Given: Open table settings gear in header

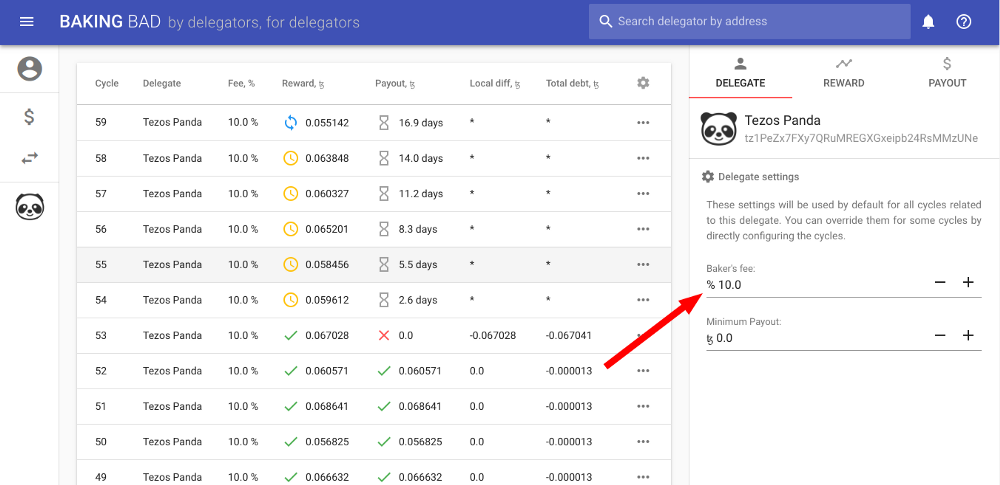Looking at the screenshot, I should point(643,82).
